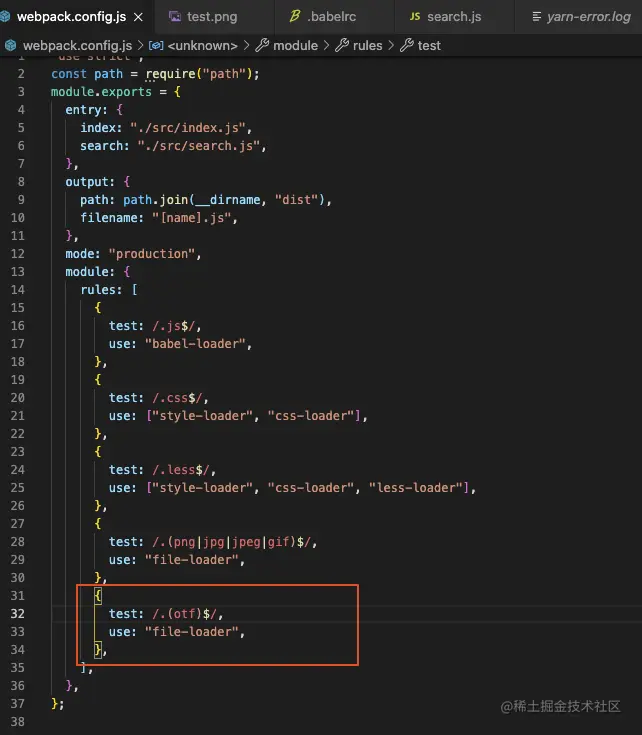
Task: Click the output: key on line 8
Action: click(90, 182)
